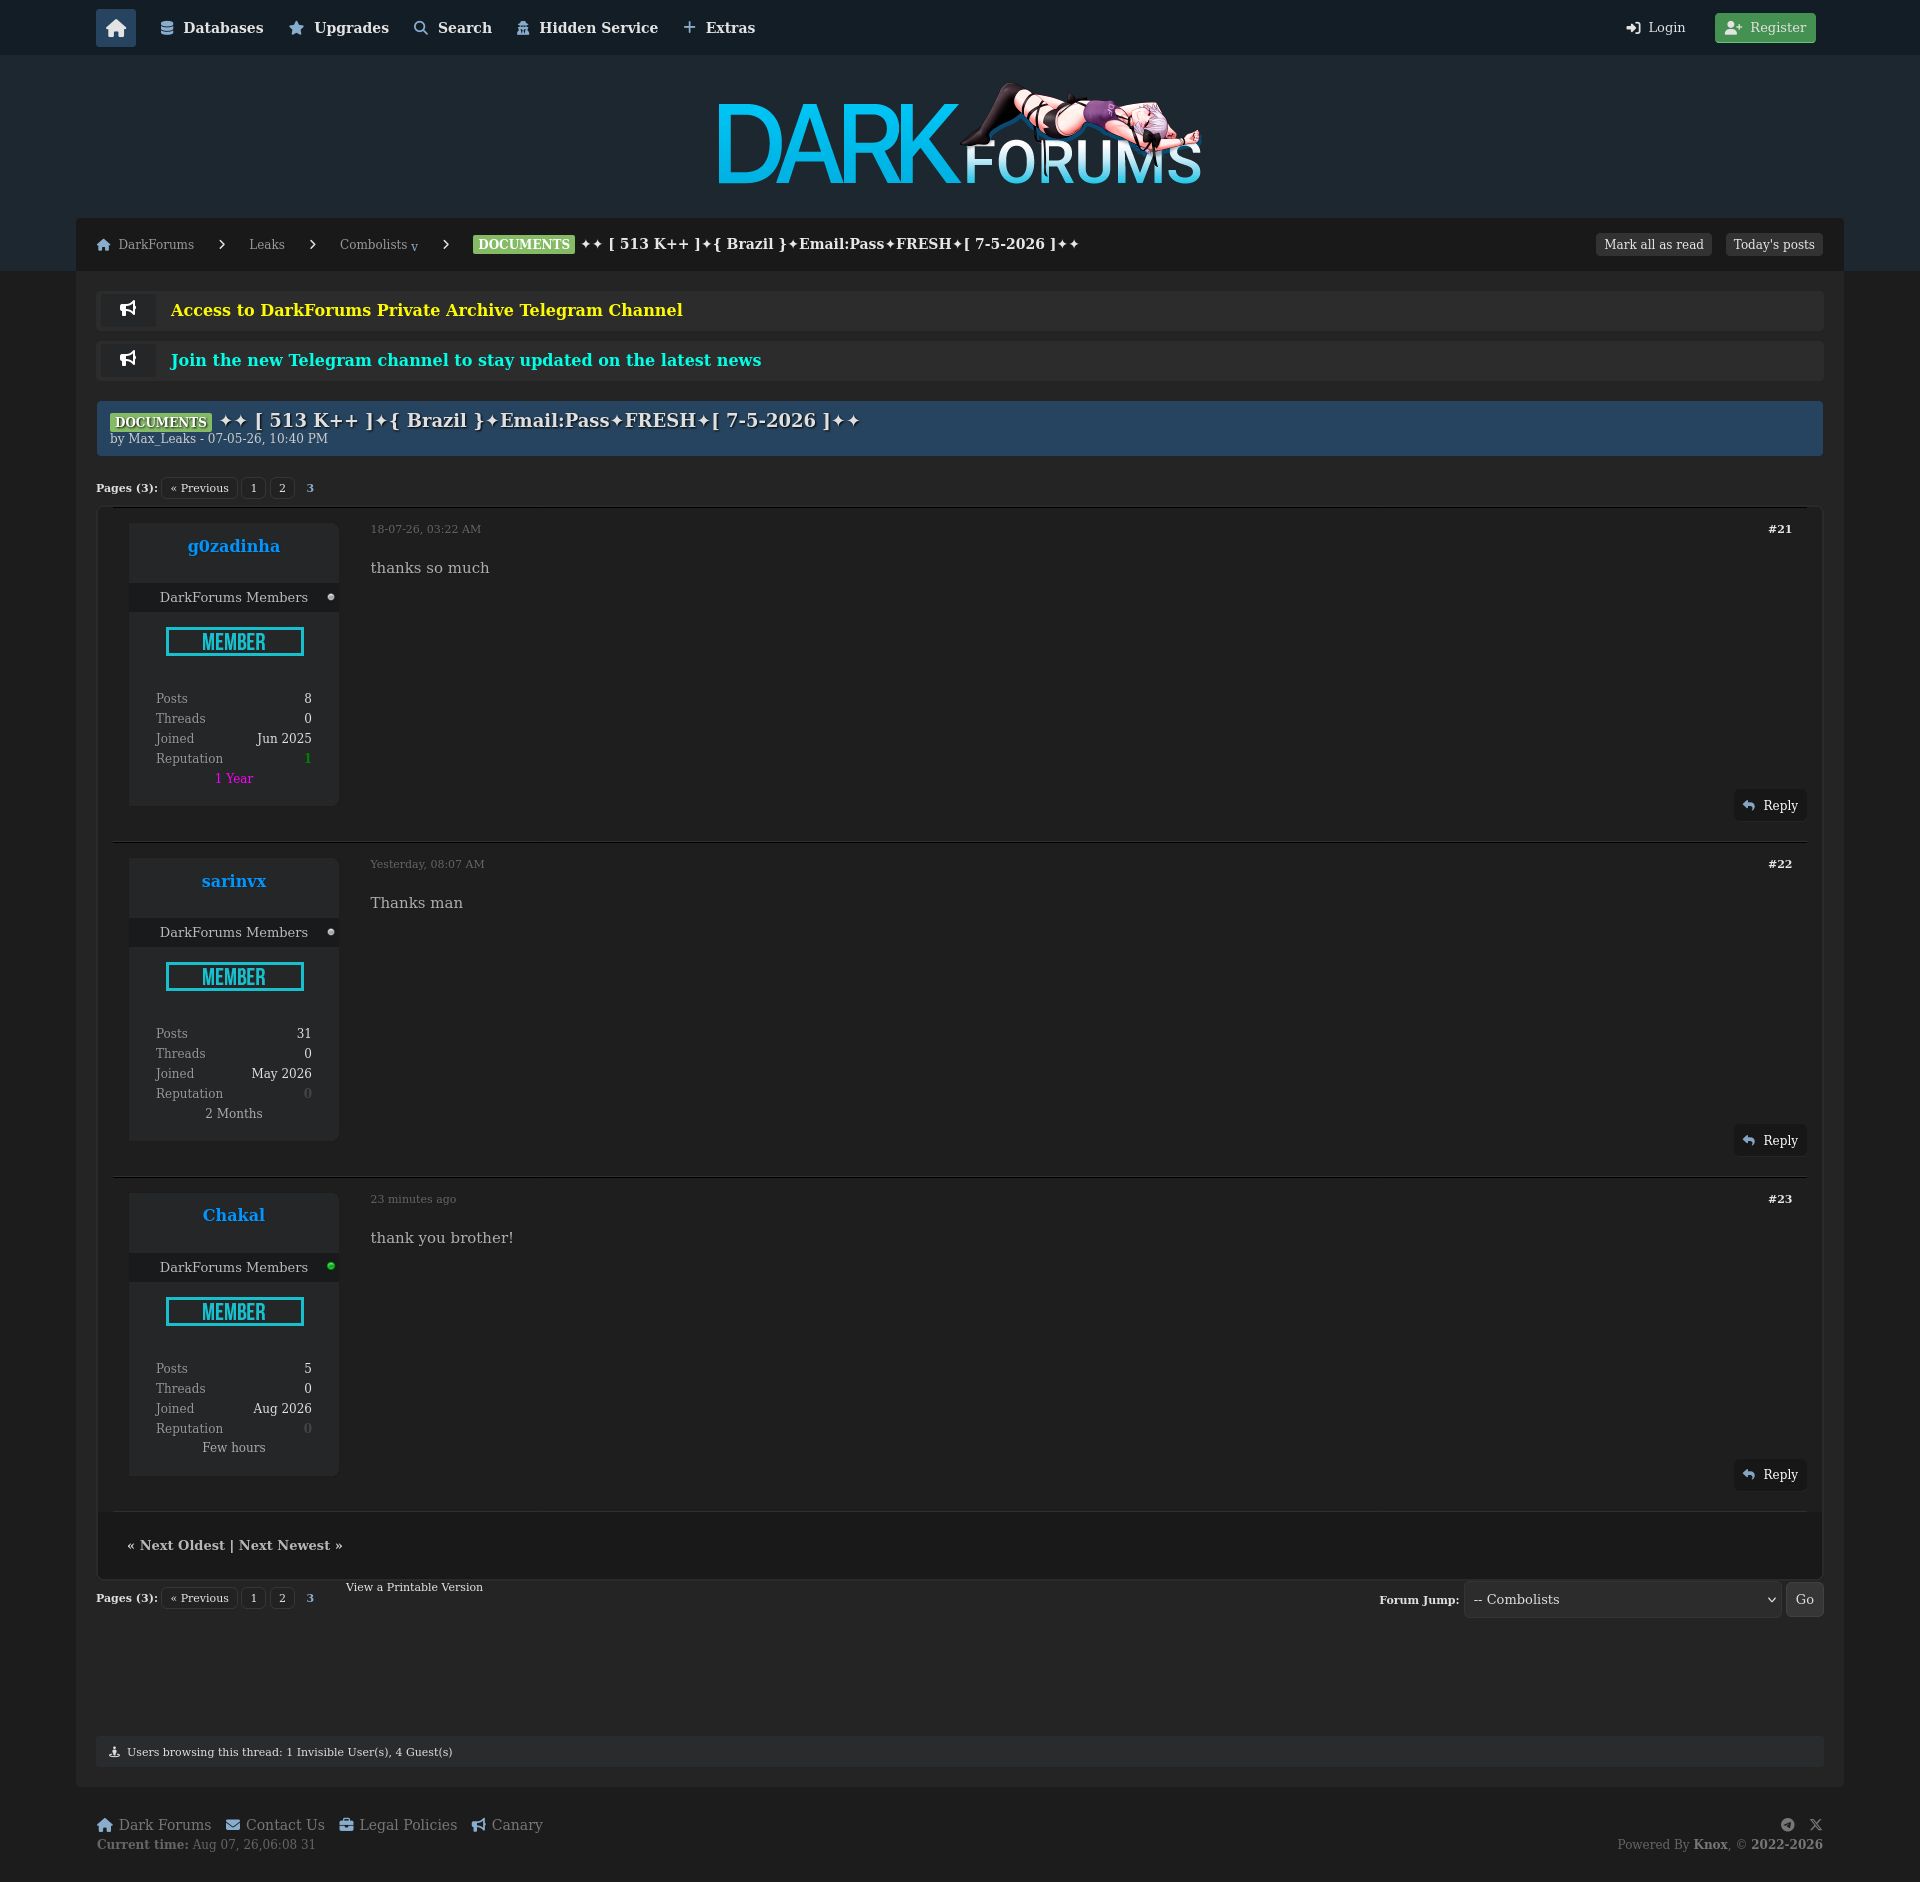Image resolution: width=1920 pixels, height=1882 pixels.
Task: Open post permalink #23
Action: click(x=1780, y=1199)
